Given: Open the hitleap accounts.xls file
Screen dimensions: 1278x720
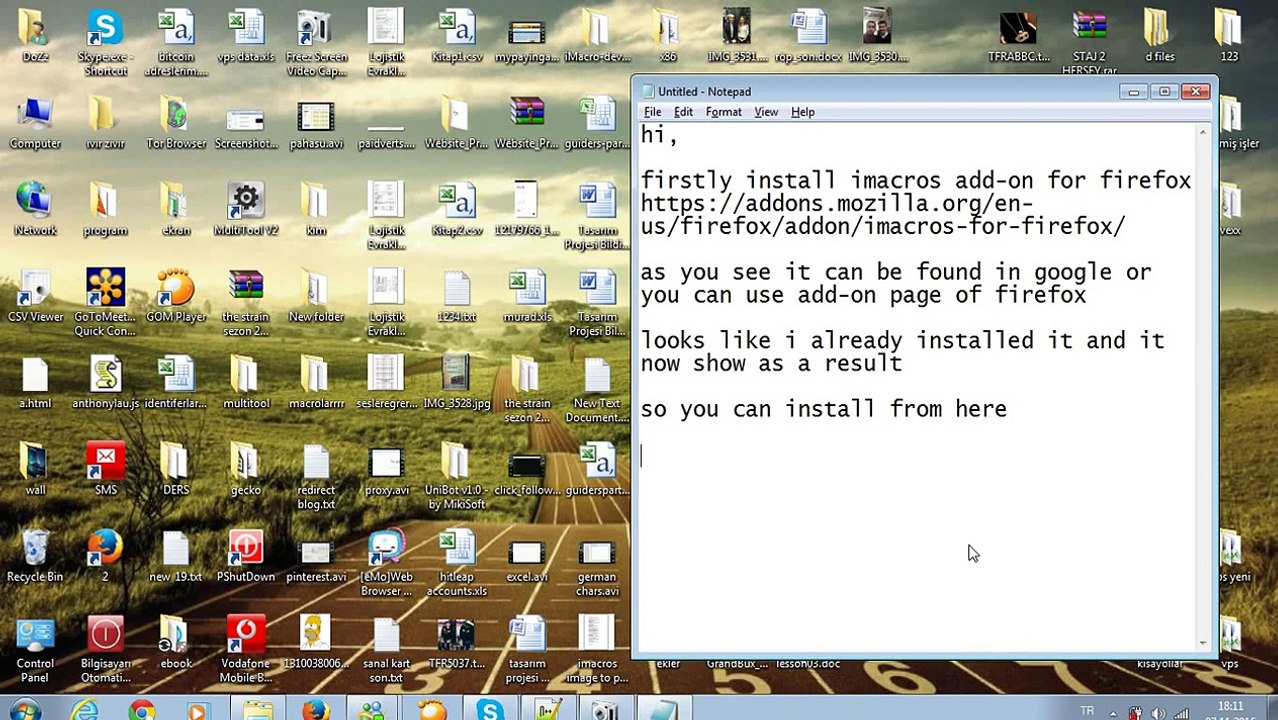Looking at the screenshot, I should pos(456,563).
